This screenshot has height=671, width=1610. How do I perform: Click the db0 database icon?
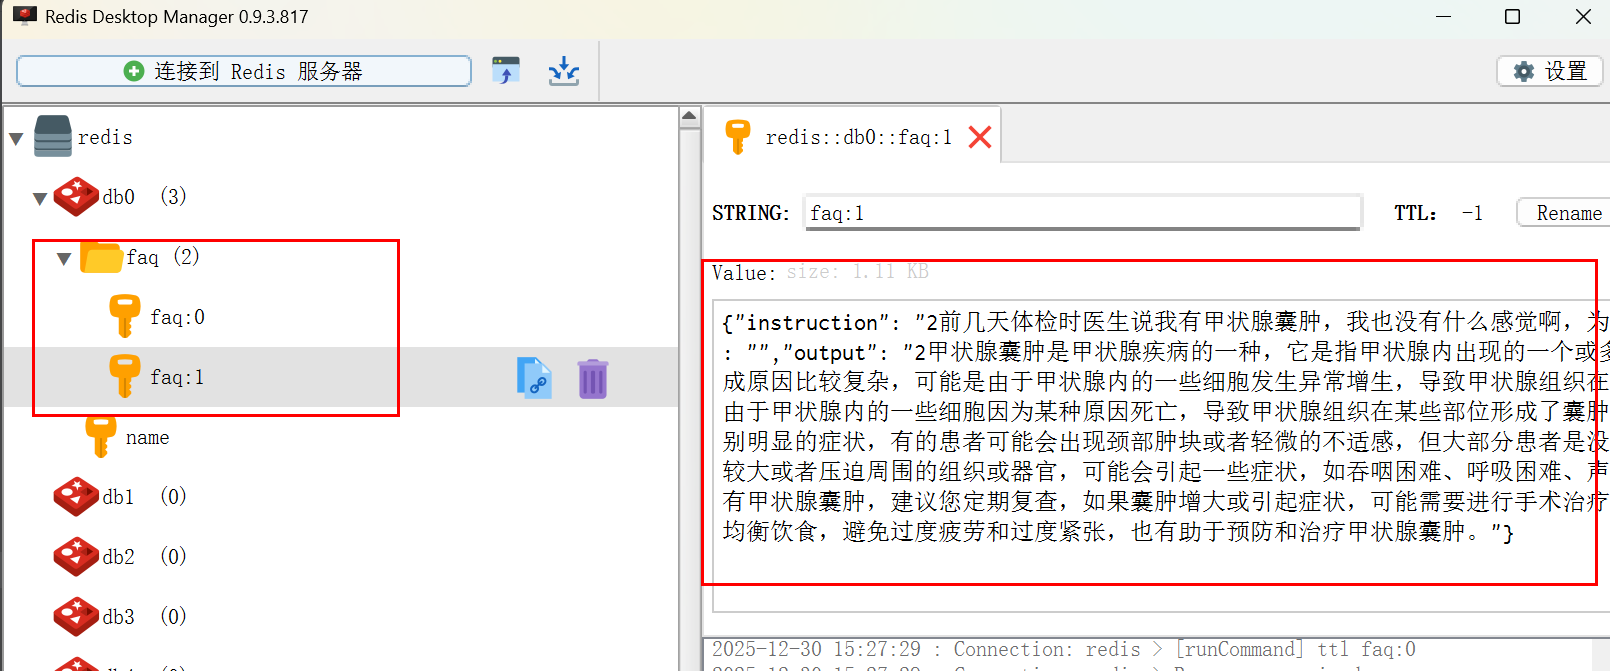pos(76,197)
